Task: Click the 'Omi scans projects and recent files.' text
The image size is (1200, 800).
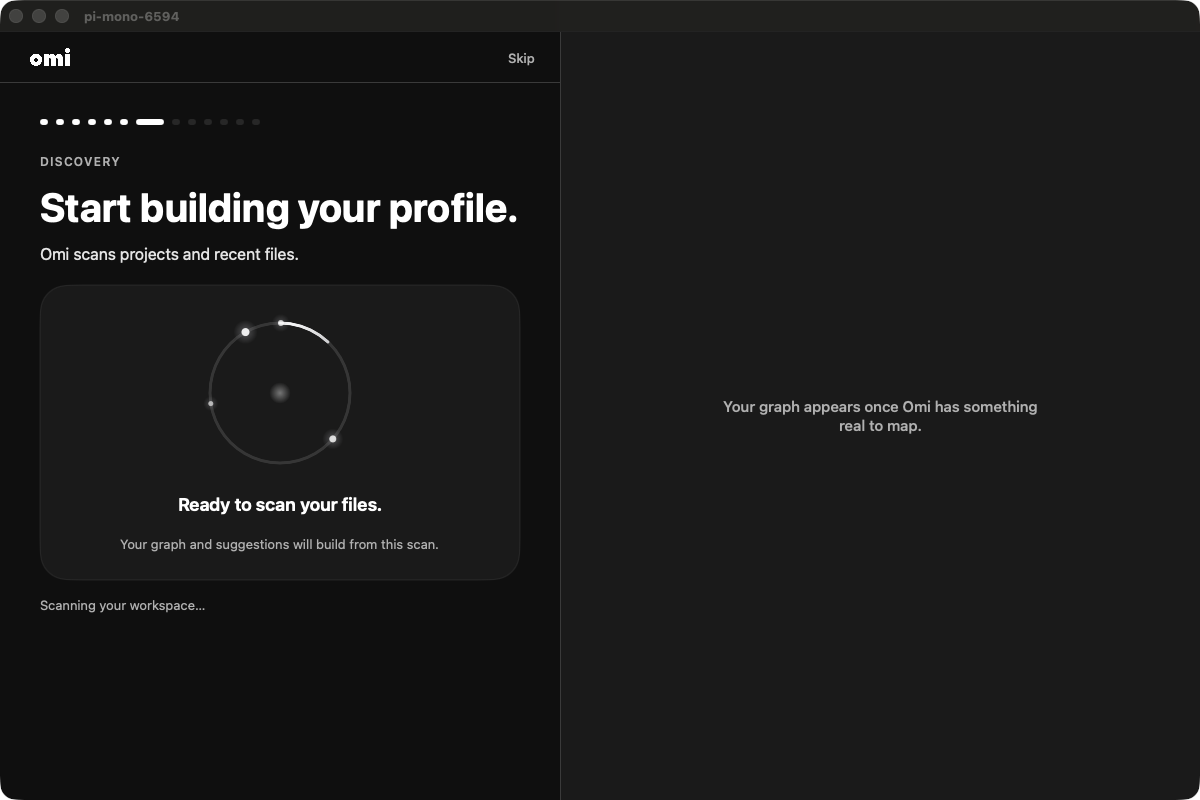Action: coord(169,254)
